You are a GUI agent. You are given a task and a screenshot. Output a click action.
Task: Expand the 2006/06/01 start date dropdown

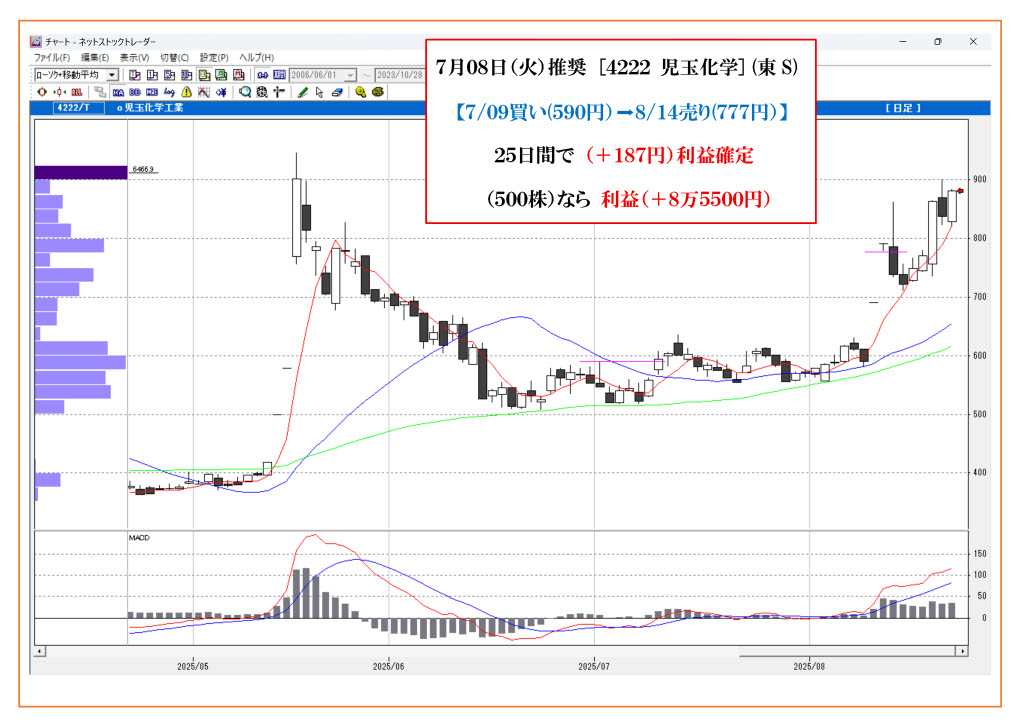349,75
